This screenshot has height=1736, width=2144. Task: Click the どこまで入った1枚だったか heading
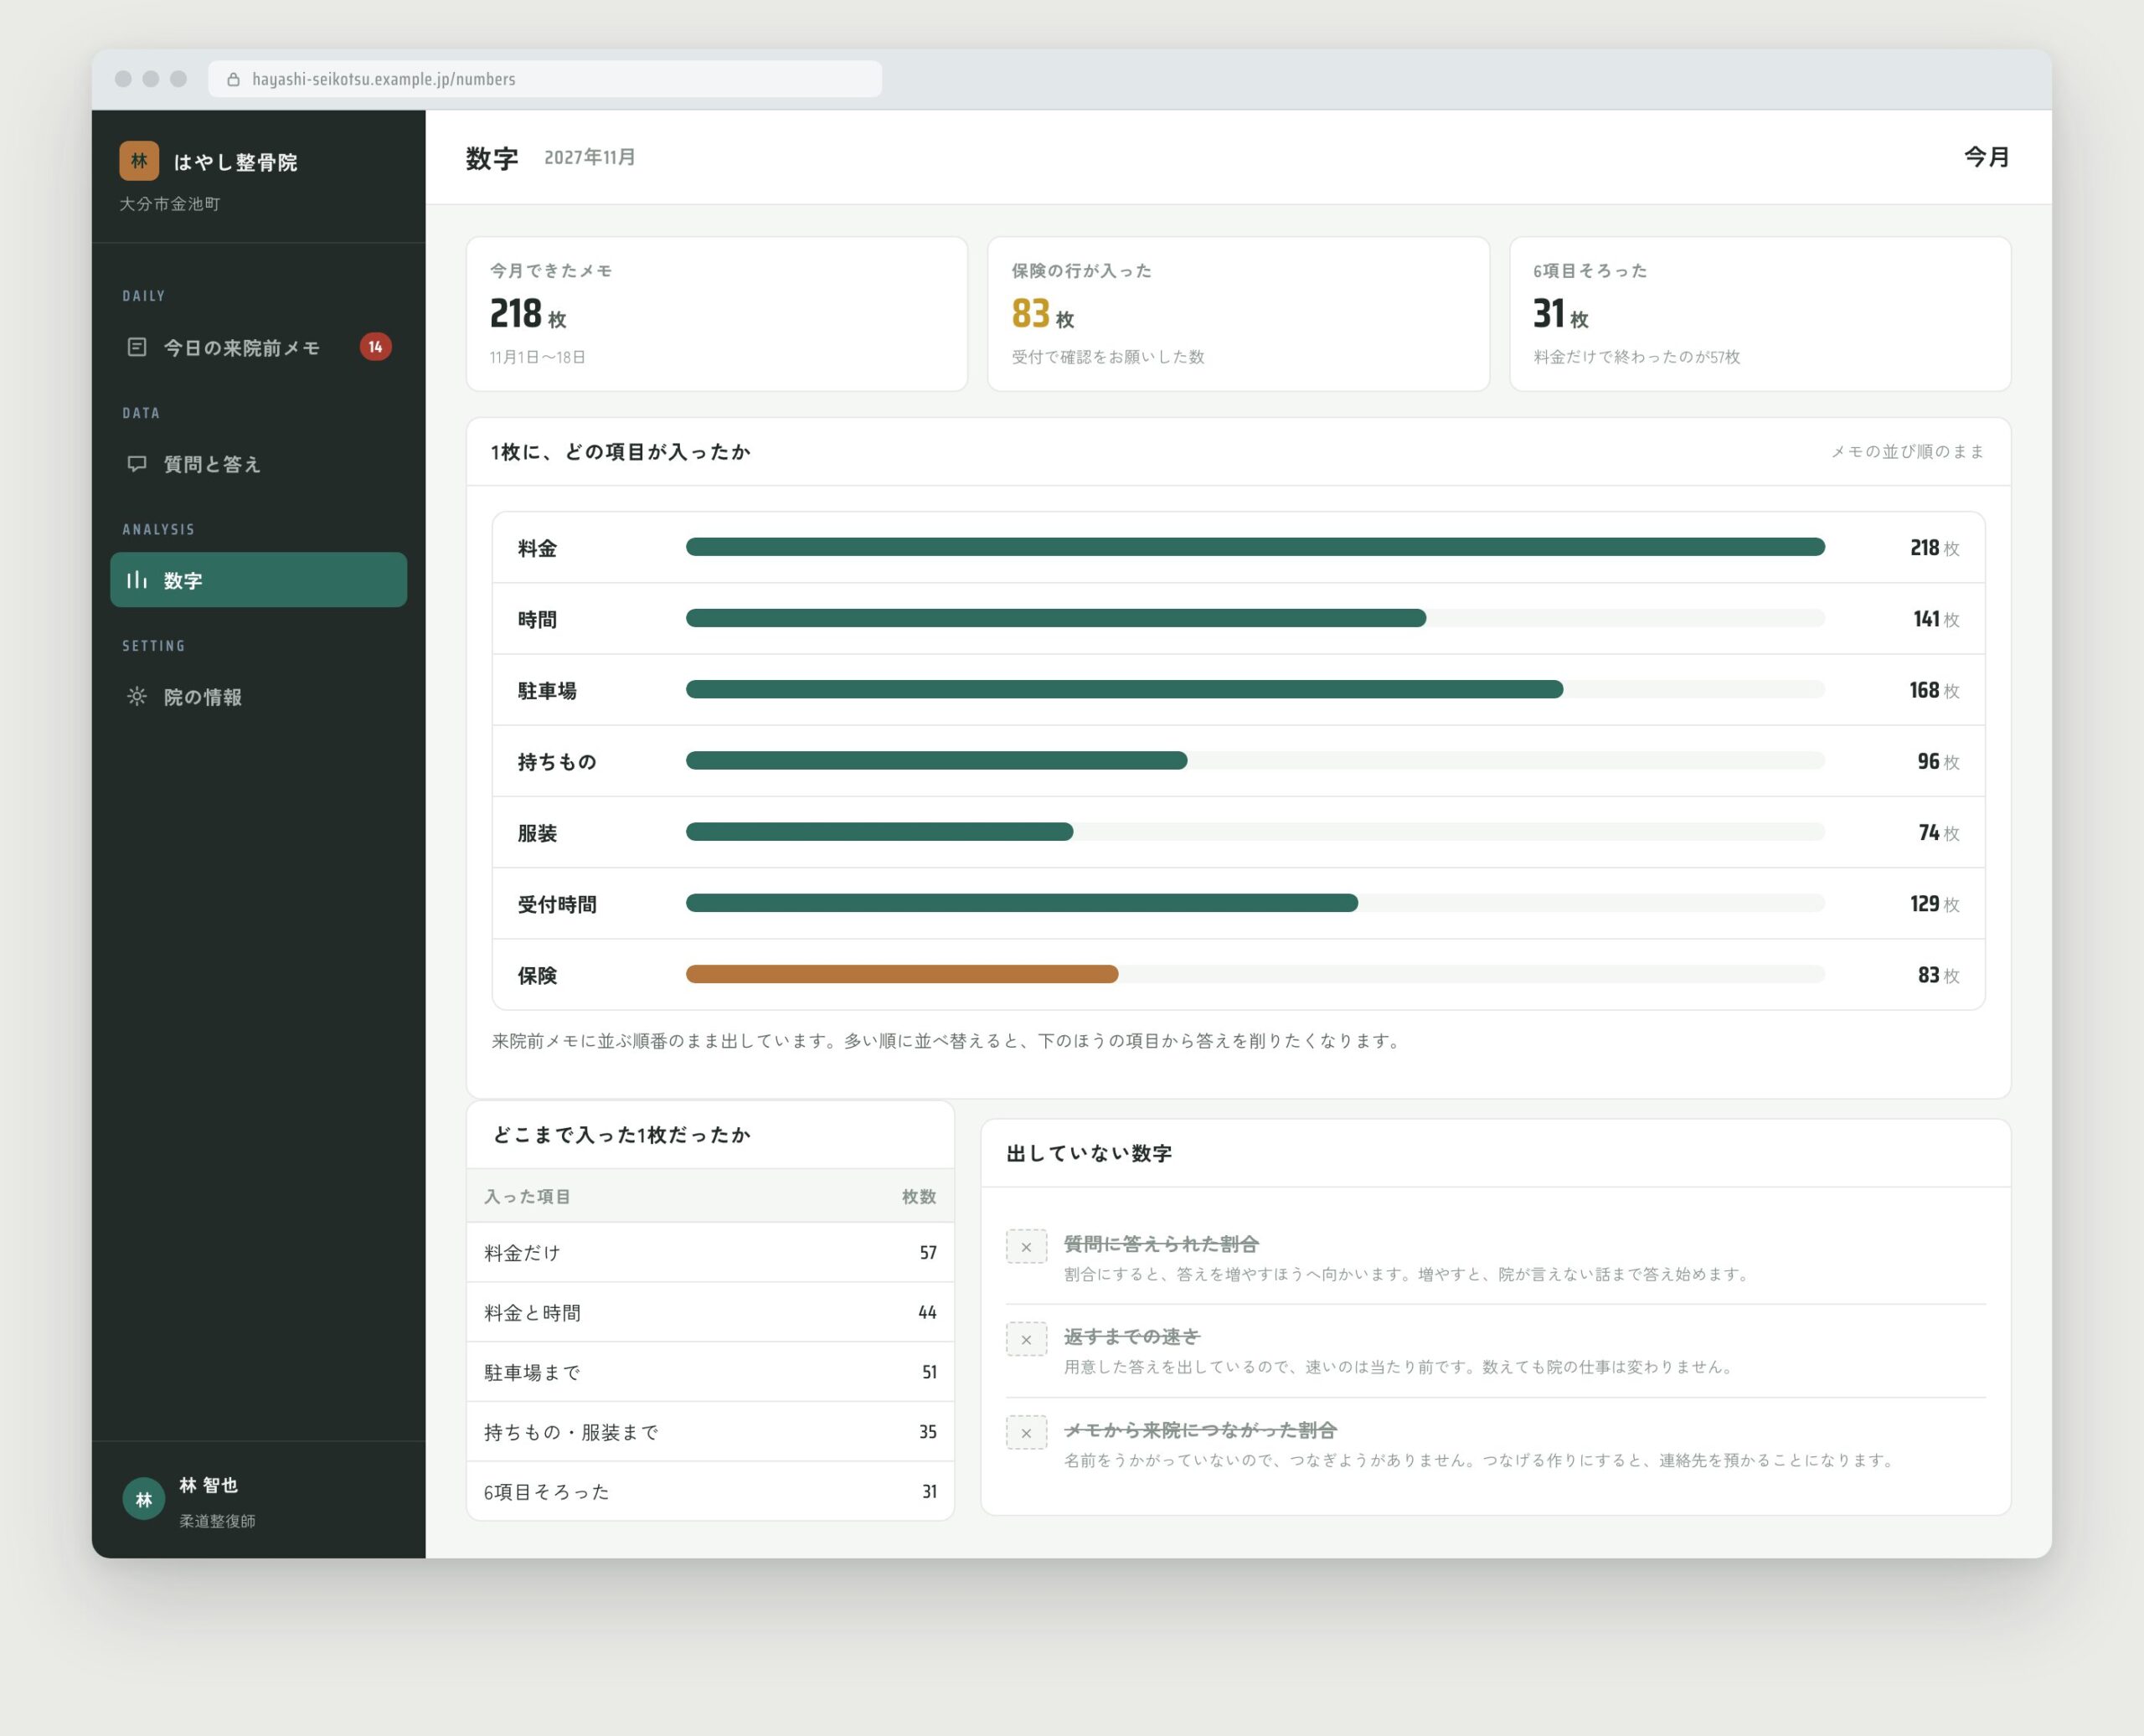[621, 1135]
